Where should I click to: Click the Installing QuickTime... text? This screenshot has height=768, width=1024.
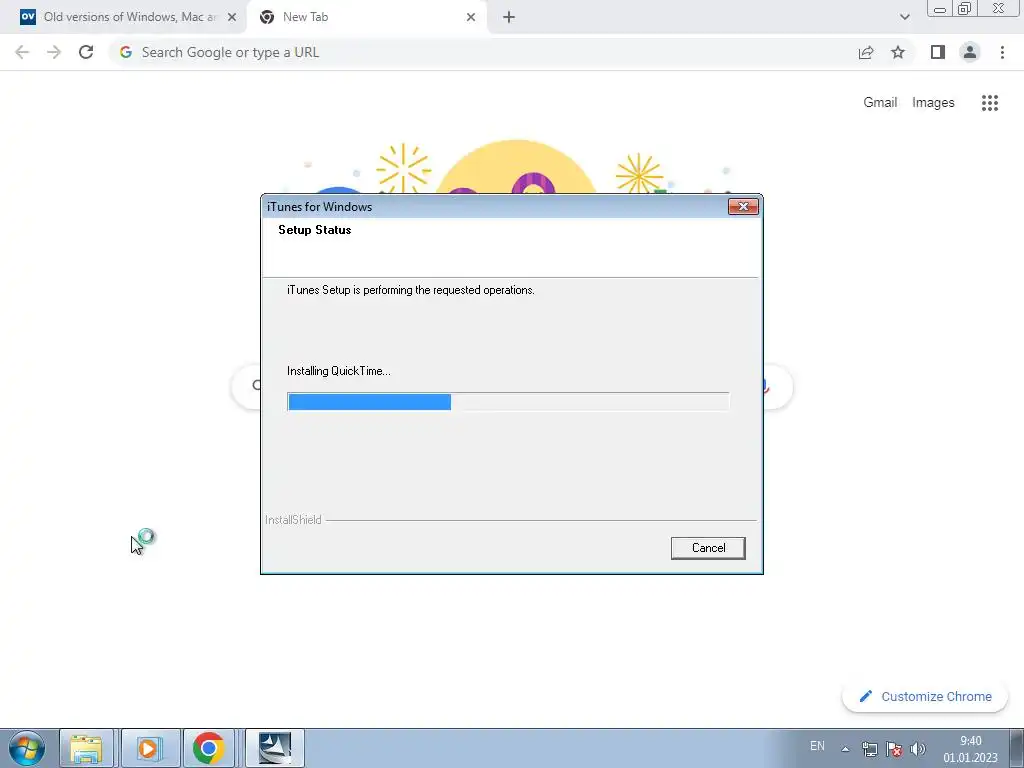pyautogui.click(x=339, y=371)
